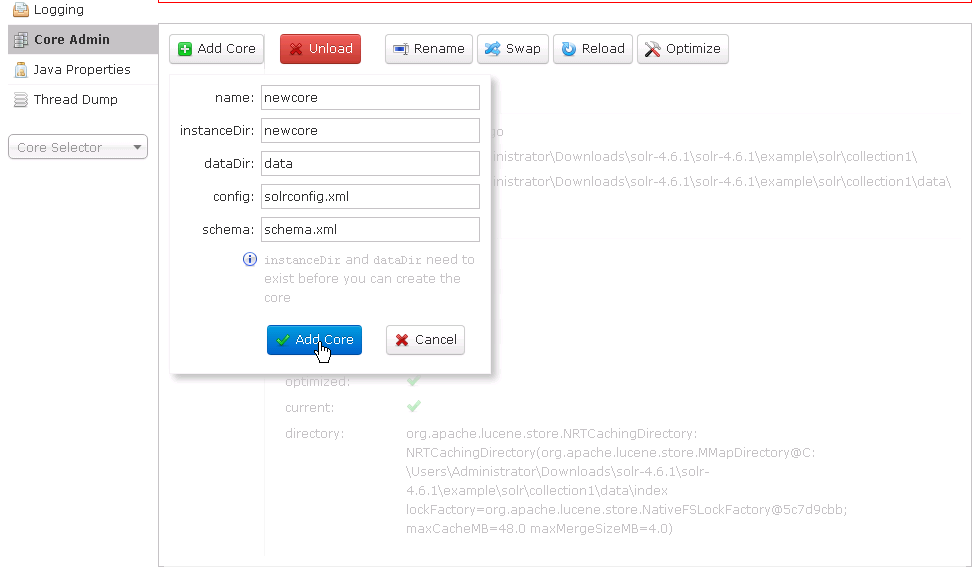Click the blue Add Core submit button
974x567 pixels.
click(314, 340)
